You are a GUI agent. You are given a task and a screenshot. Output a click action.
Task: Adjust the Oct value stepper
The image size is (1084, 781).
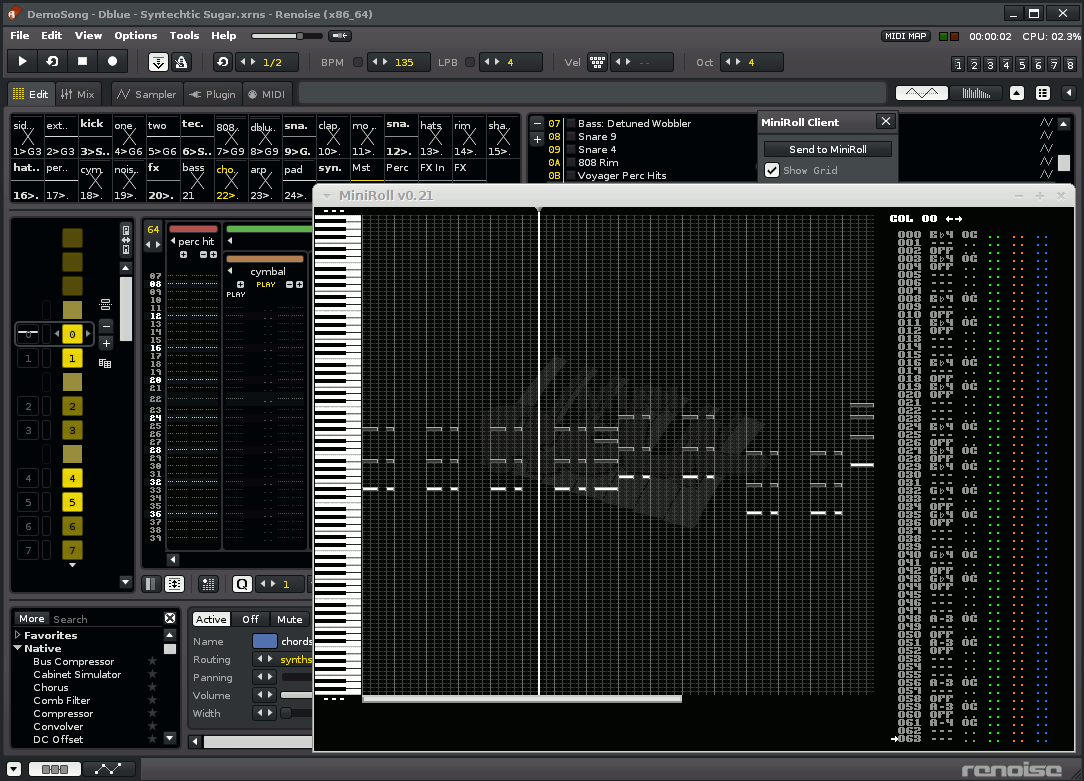tap(732, 62)
